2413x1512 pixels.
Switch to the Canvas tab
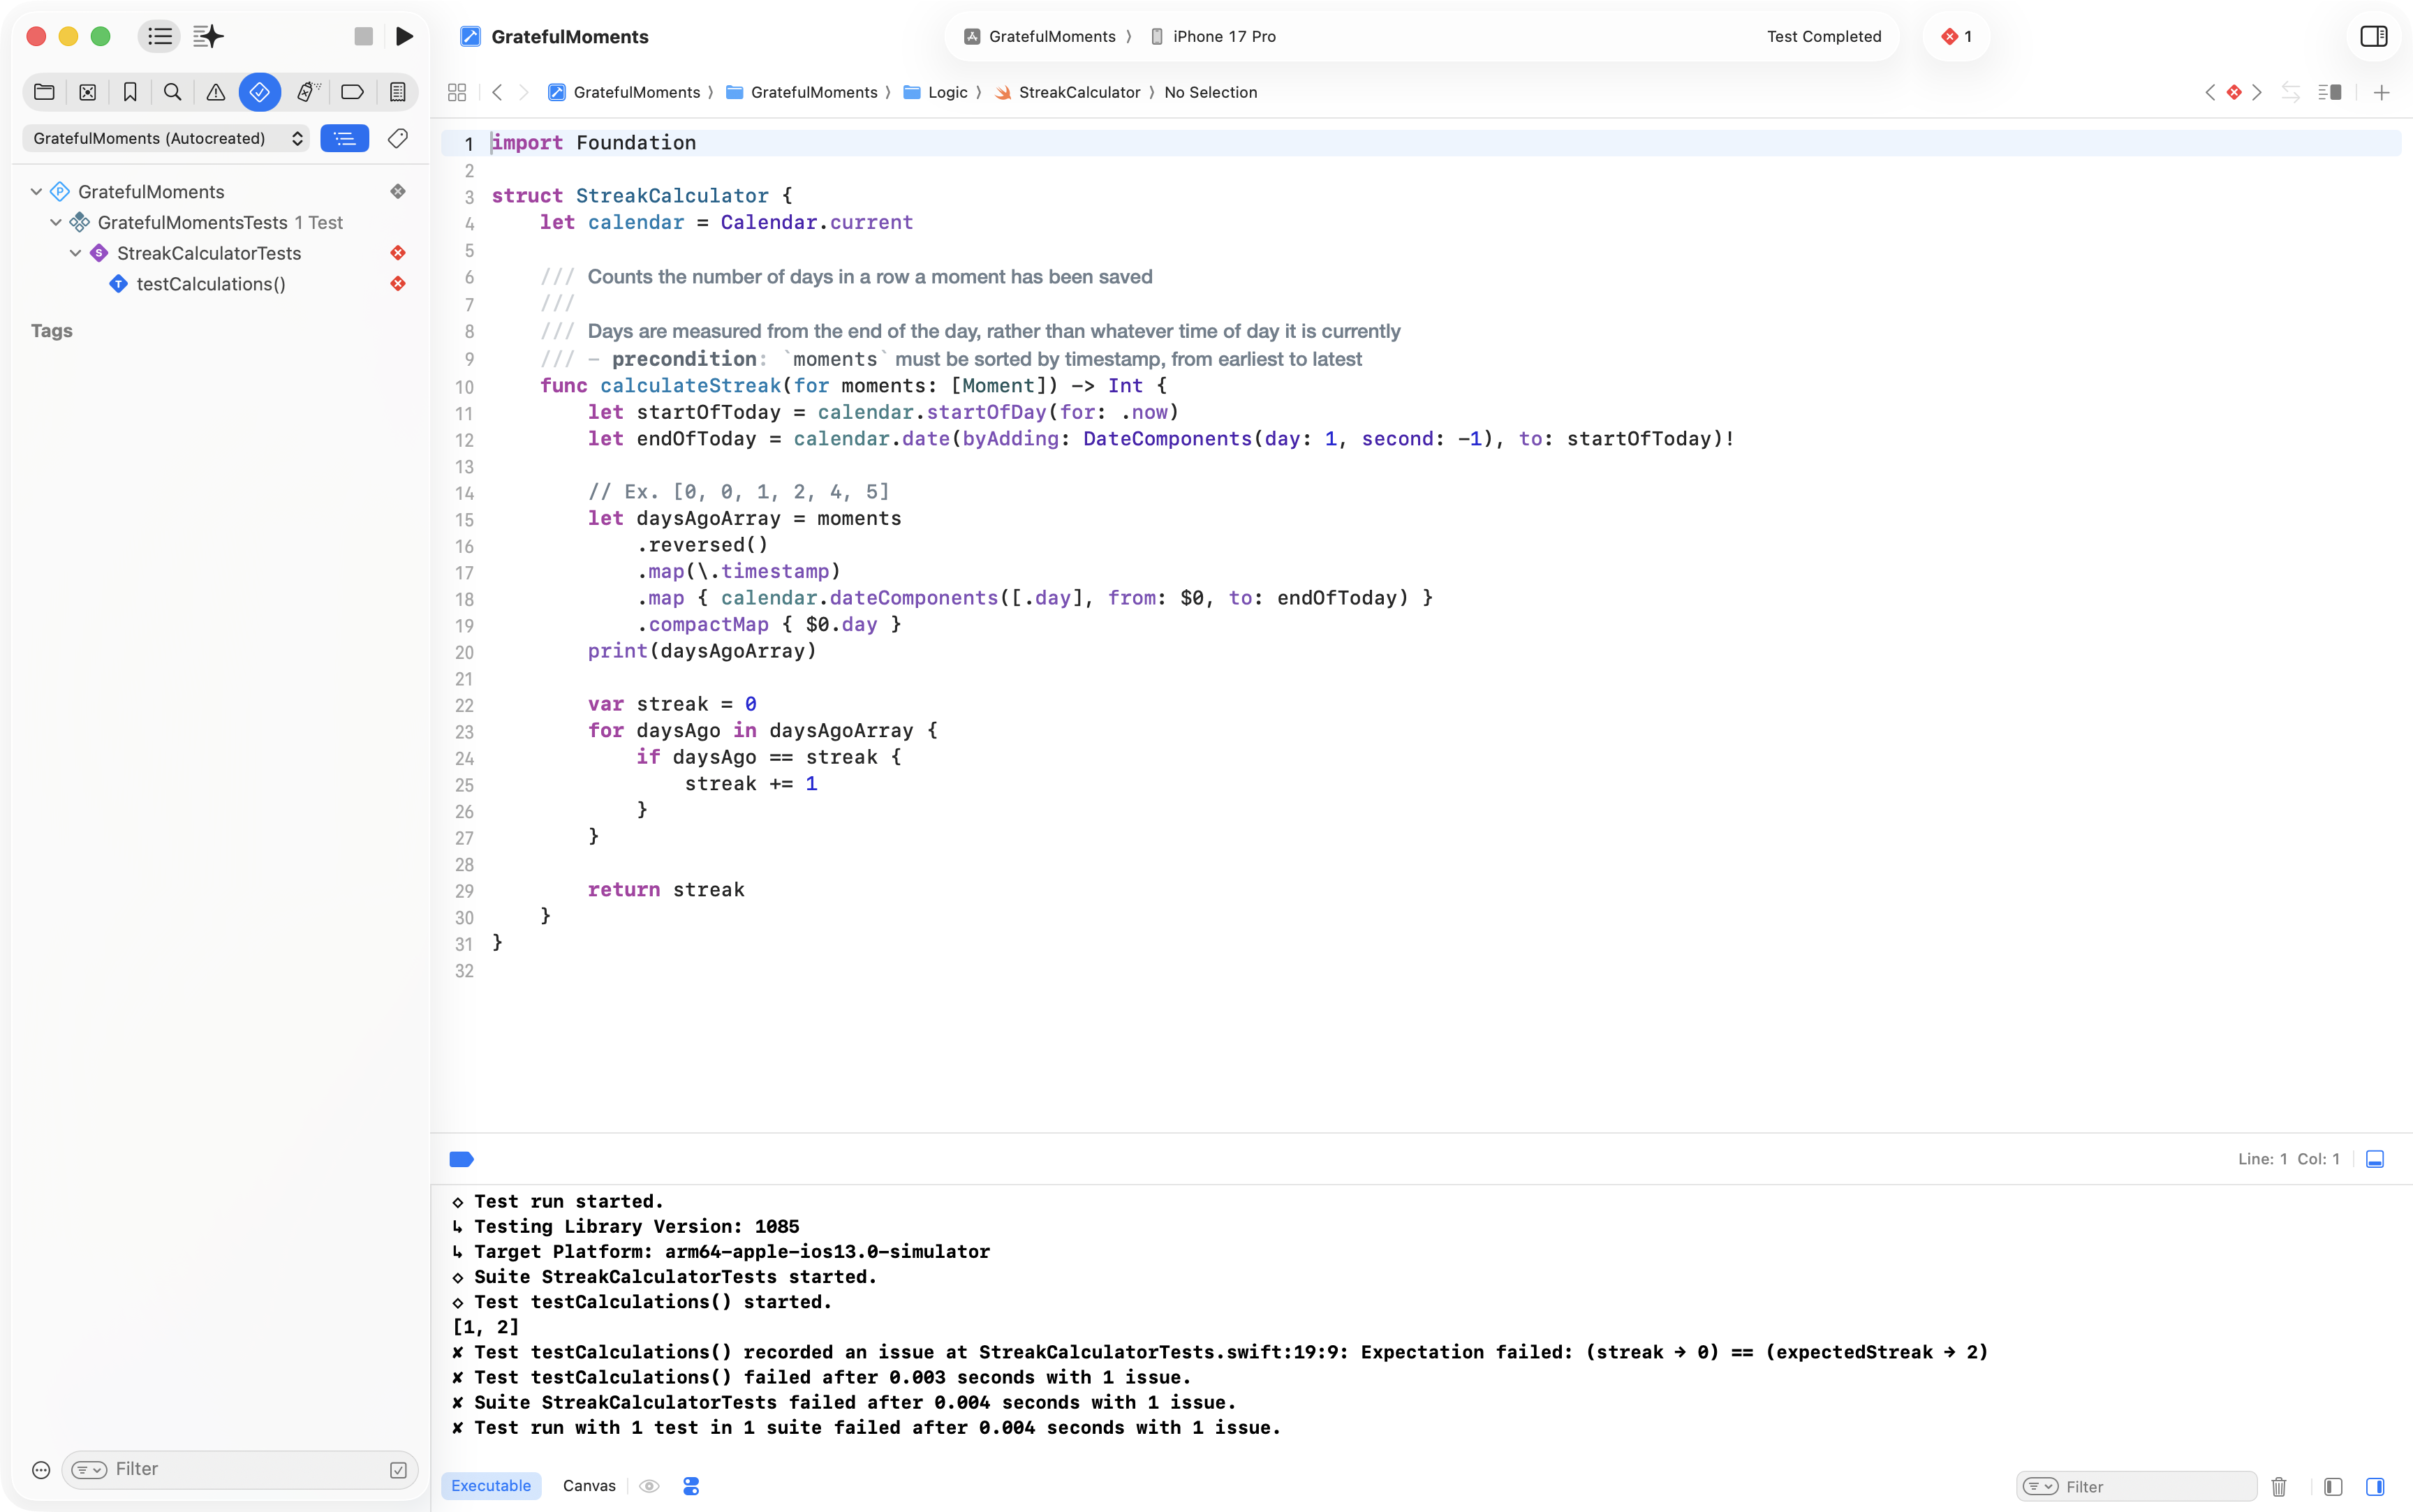[x=589, y=1486]
